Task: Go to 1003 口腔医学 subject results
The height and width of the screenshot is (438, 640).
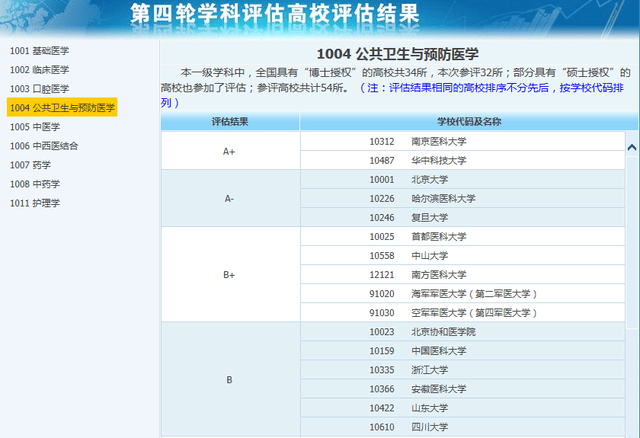Action: (39, 88)
